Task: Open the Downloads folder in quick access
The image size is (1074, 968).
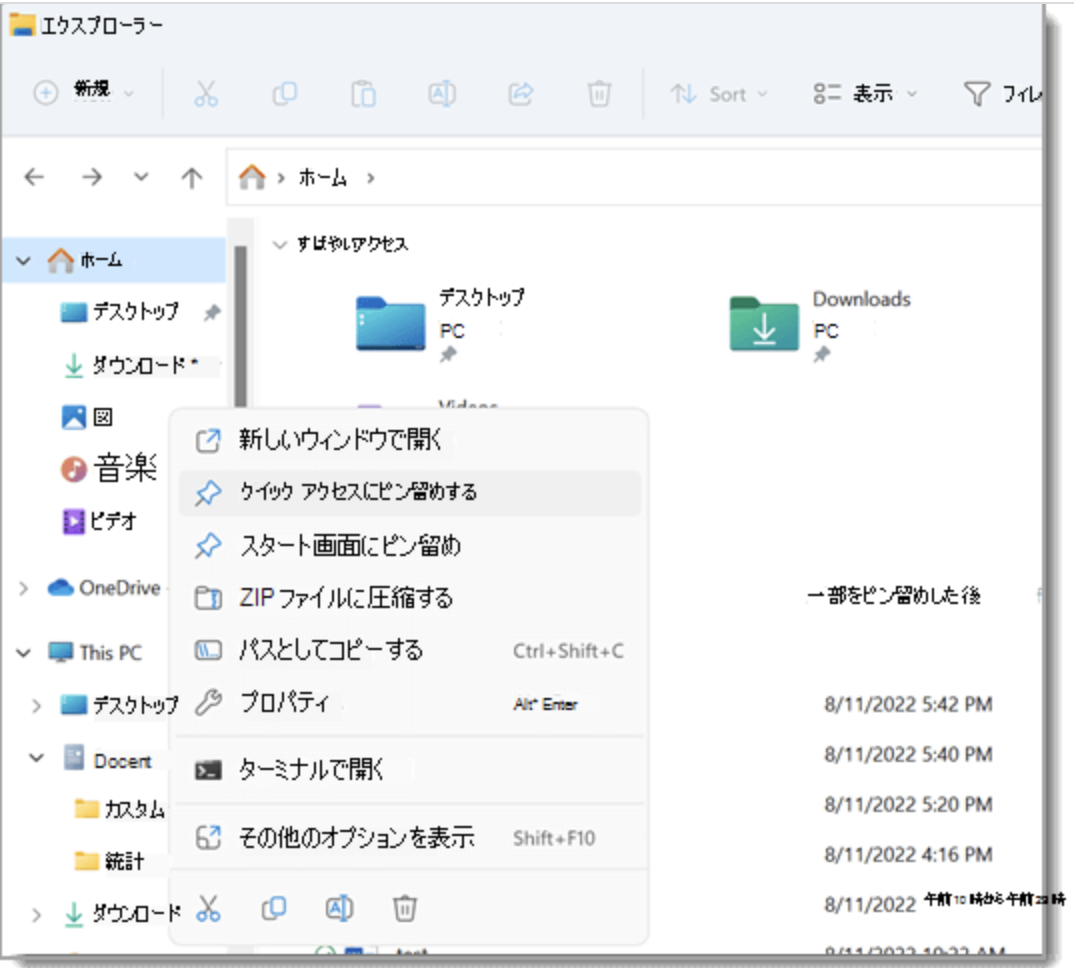Action: click(x=765, y=323)
